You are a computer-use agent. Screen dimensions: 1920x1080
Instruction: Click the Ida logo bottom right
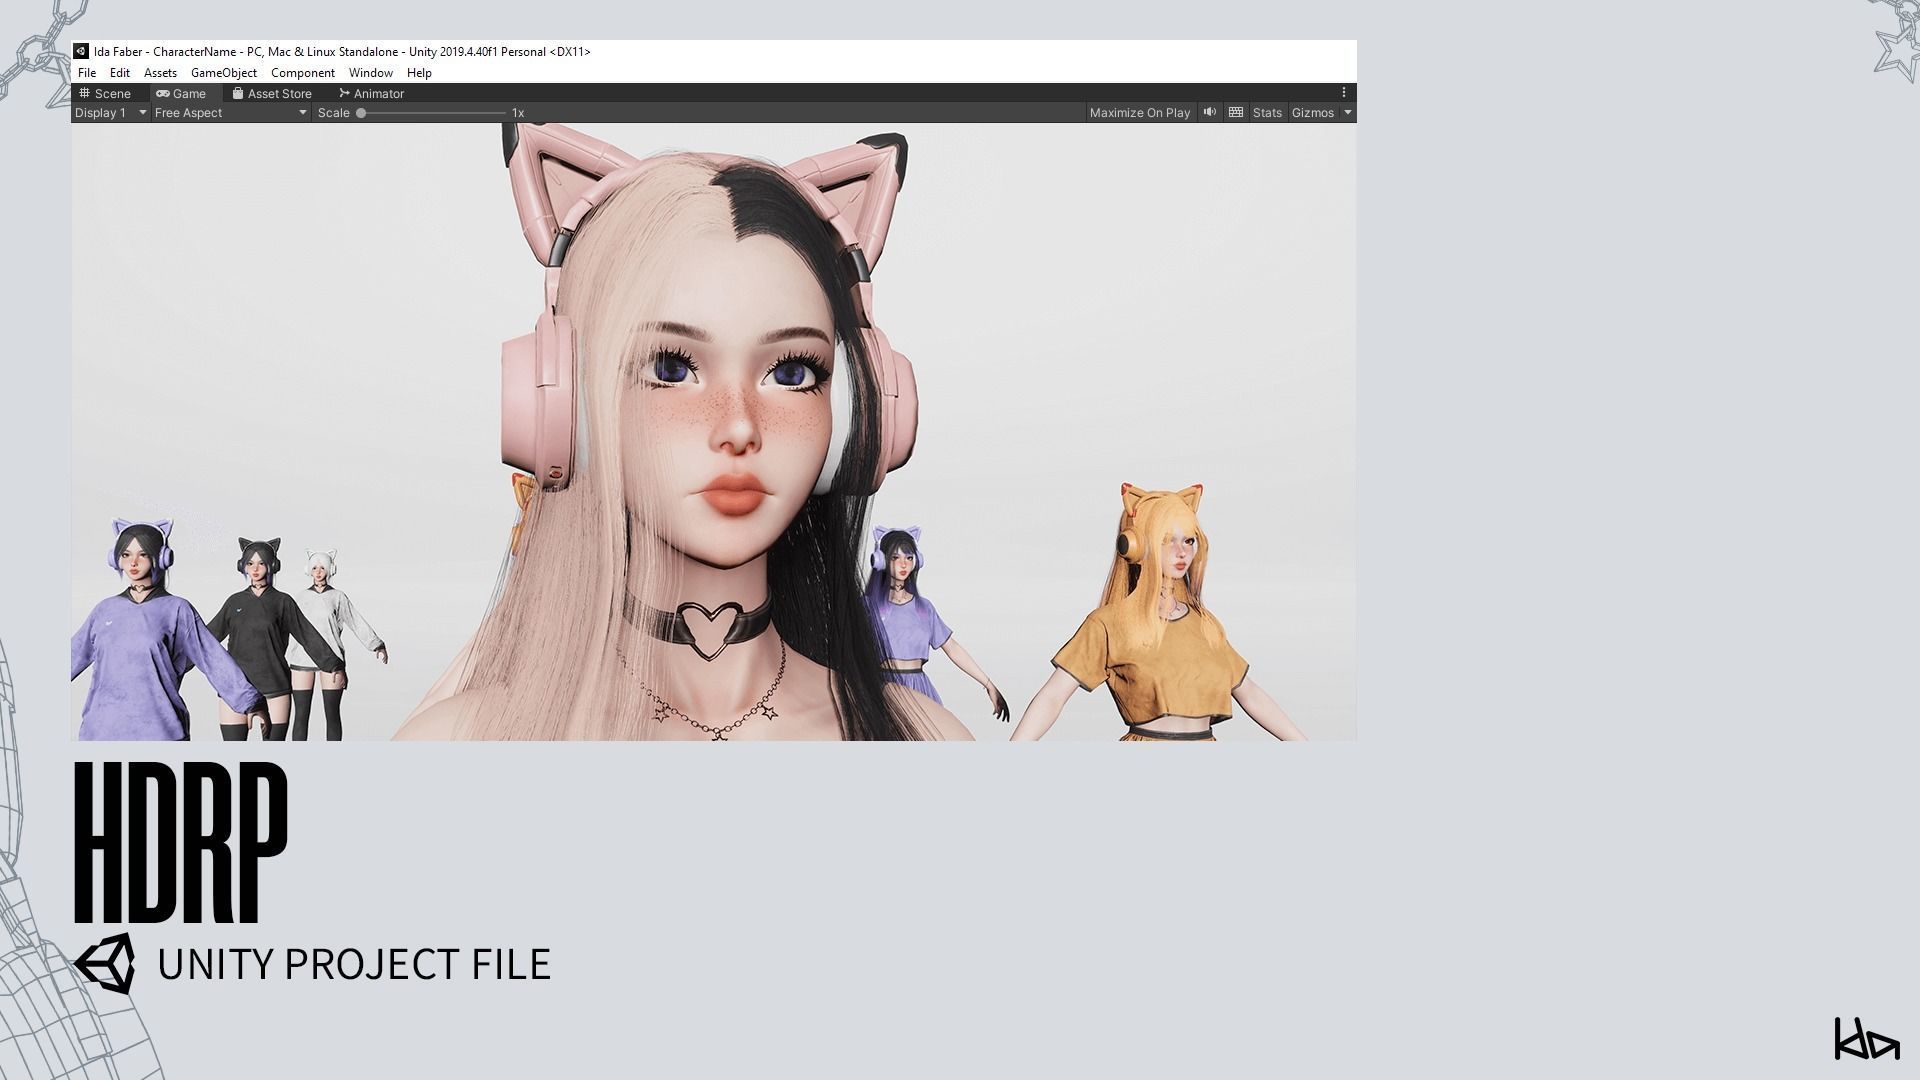click(x=1866, y=1039)
